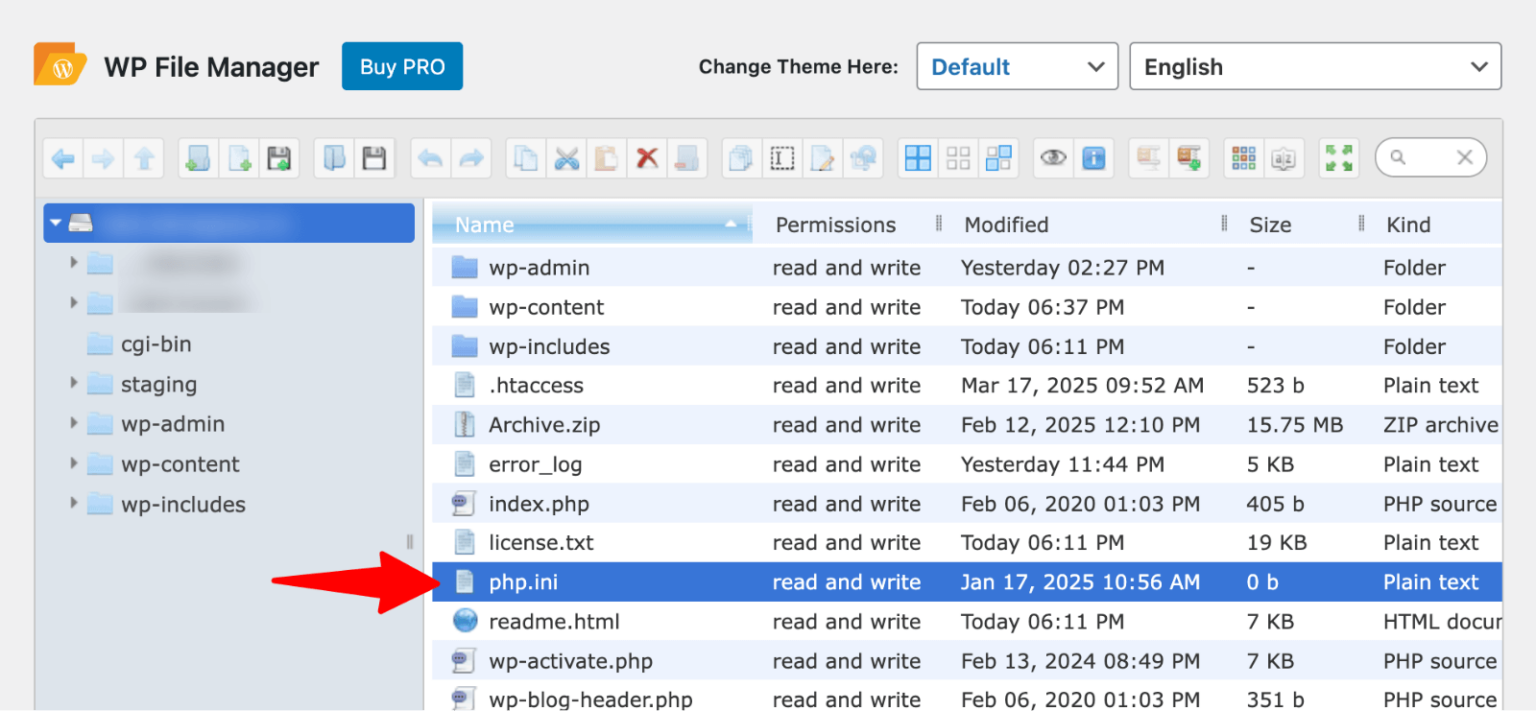Activate the rectangle selection tool
The image size is (1536, 711).
click(782, 158)
